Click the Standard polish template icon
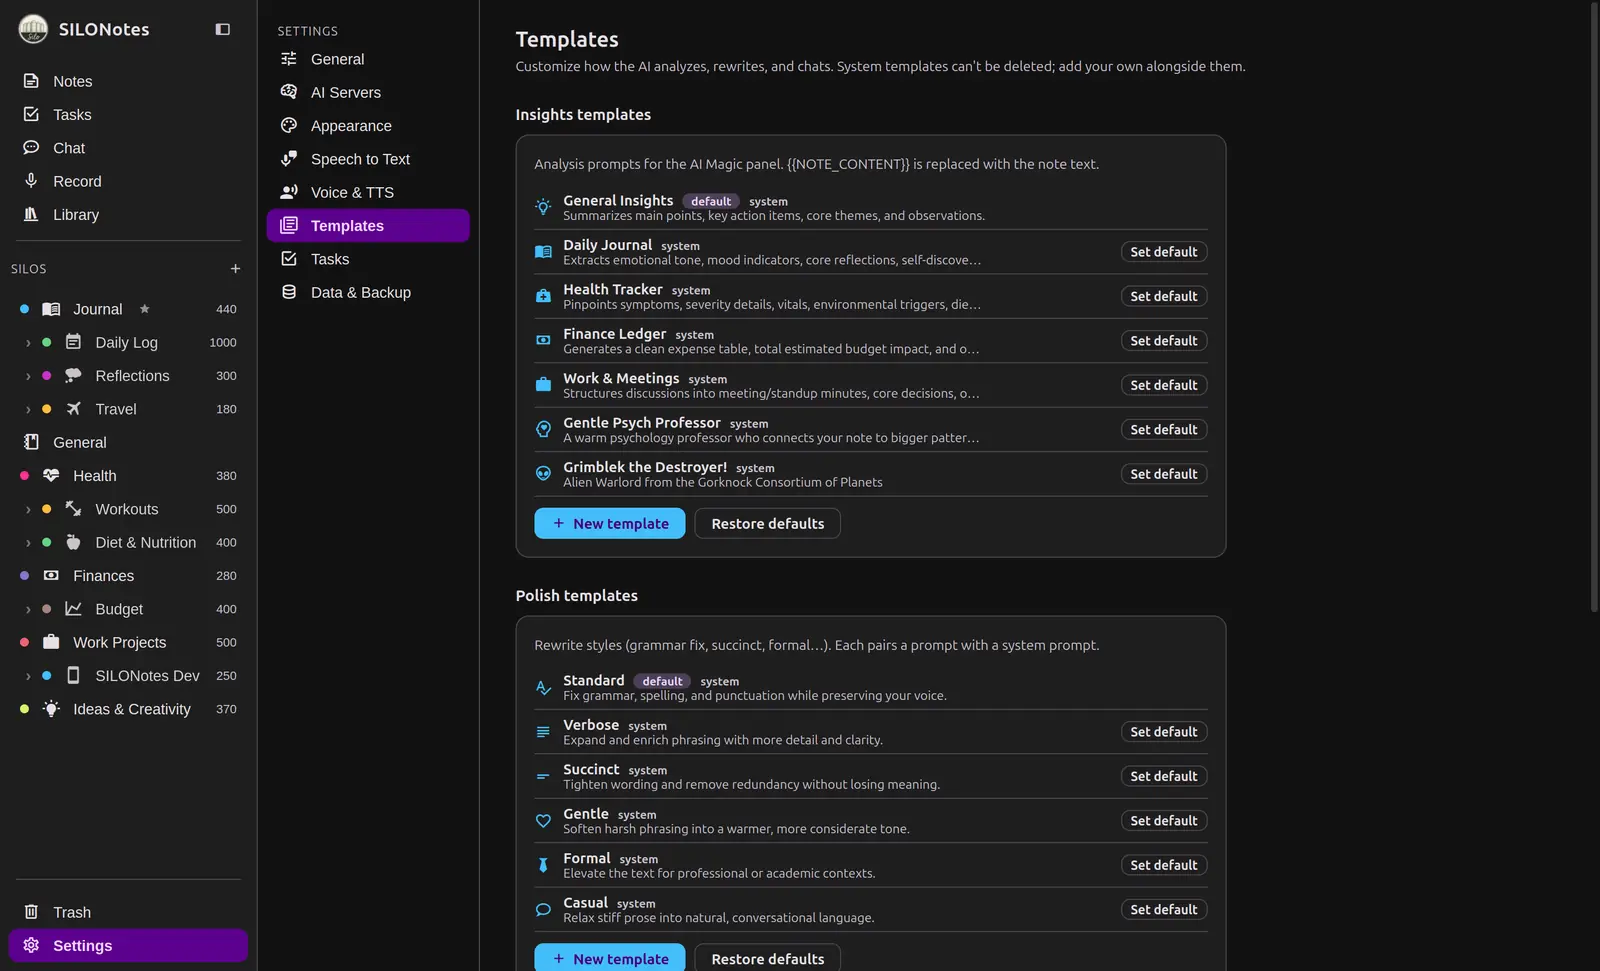 pos(543,688)
